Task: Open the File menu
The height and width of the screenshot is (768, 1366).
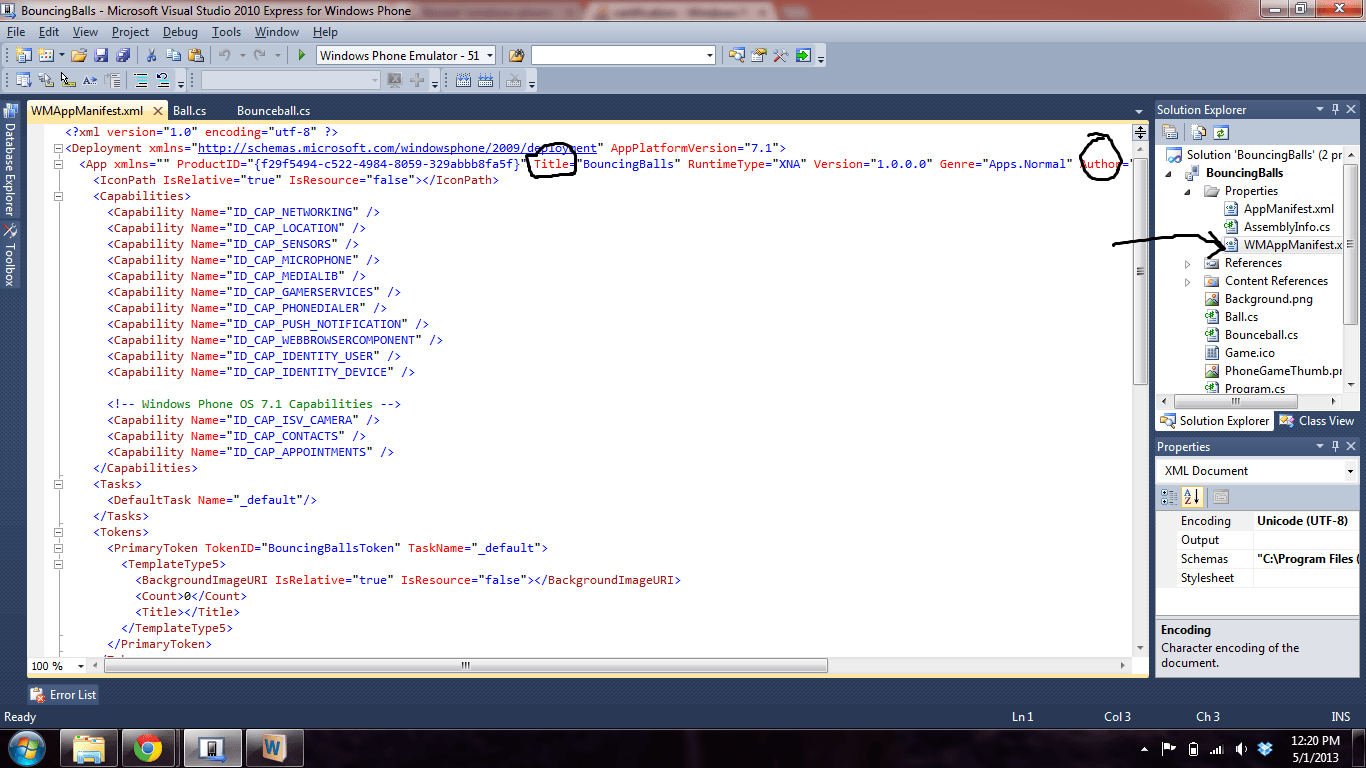Action: coord(16,32)
